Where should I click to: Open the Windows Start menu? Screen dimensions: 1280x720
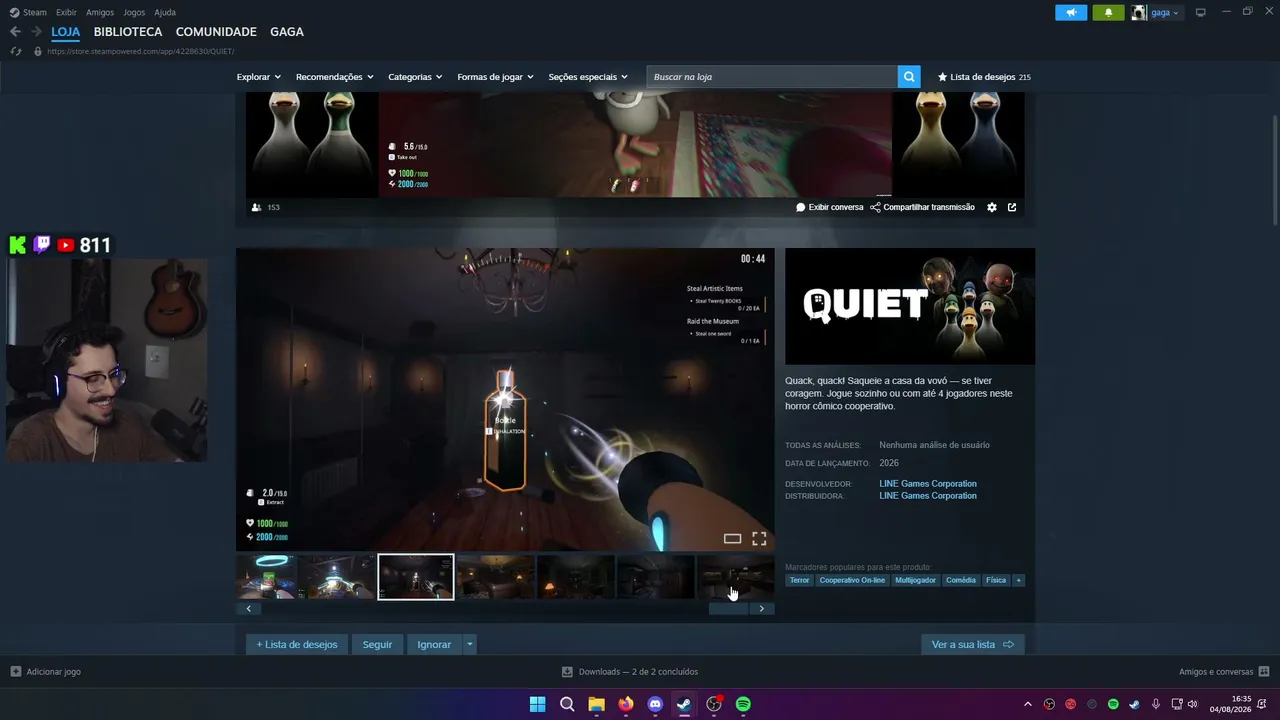537,704
